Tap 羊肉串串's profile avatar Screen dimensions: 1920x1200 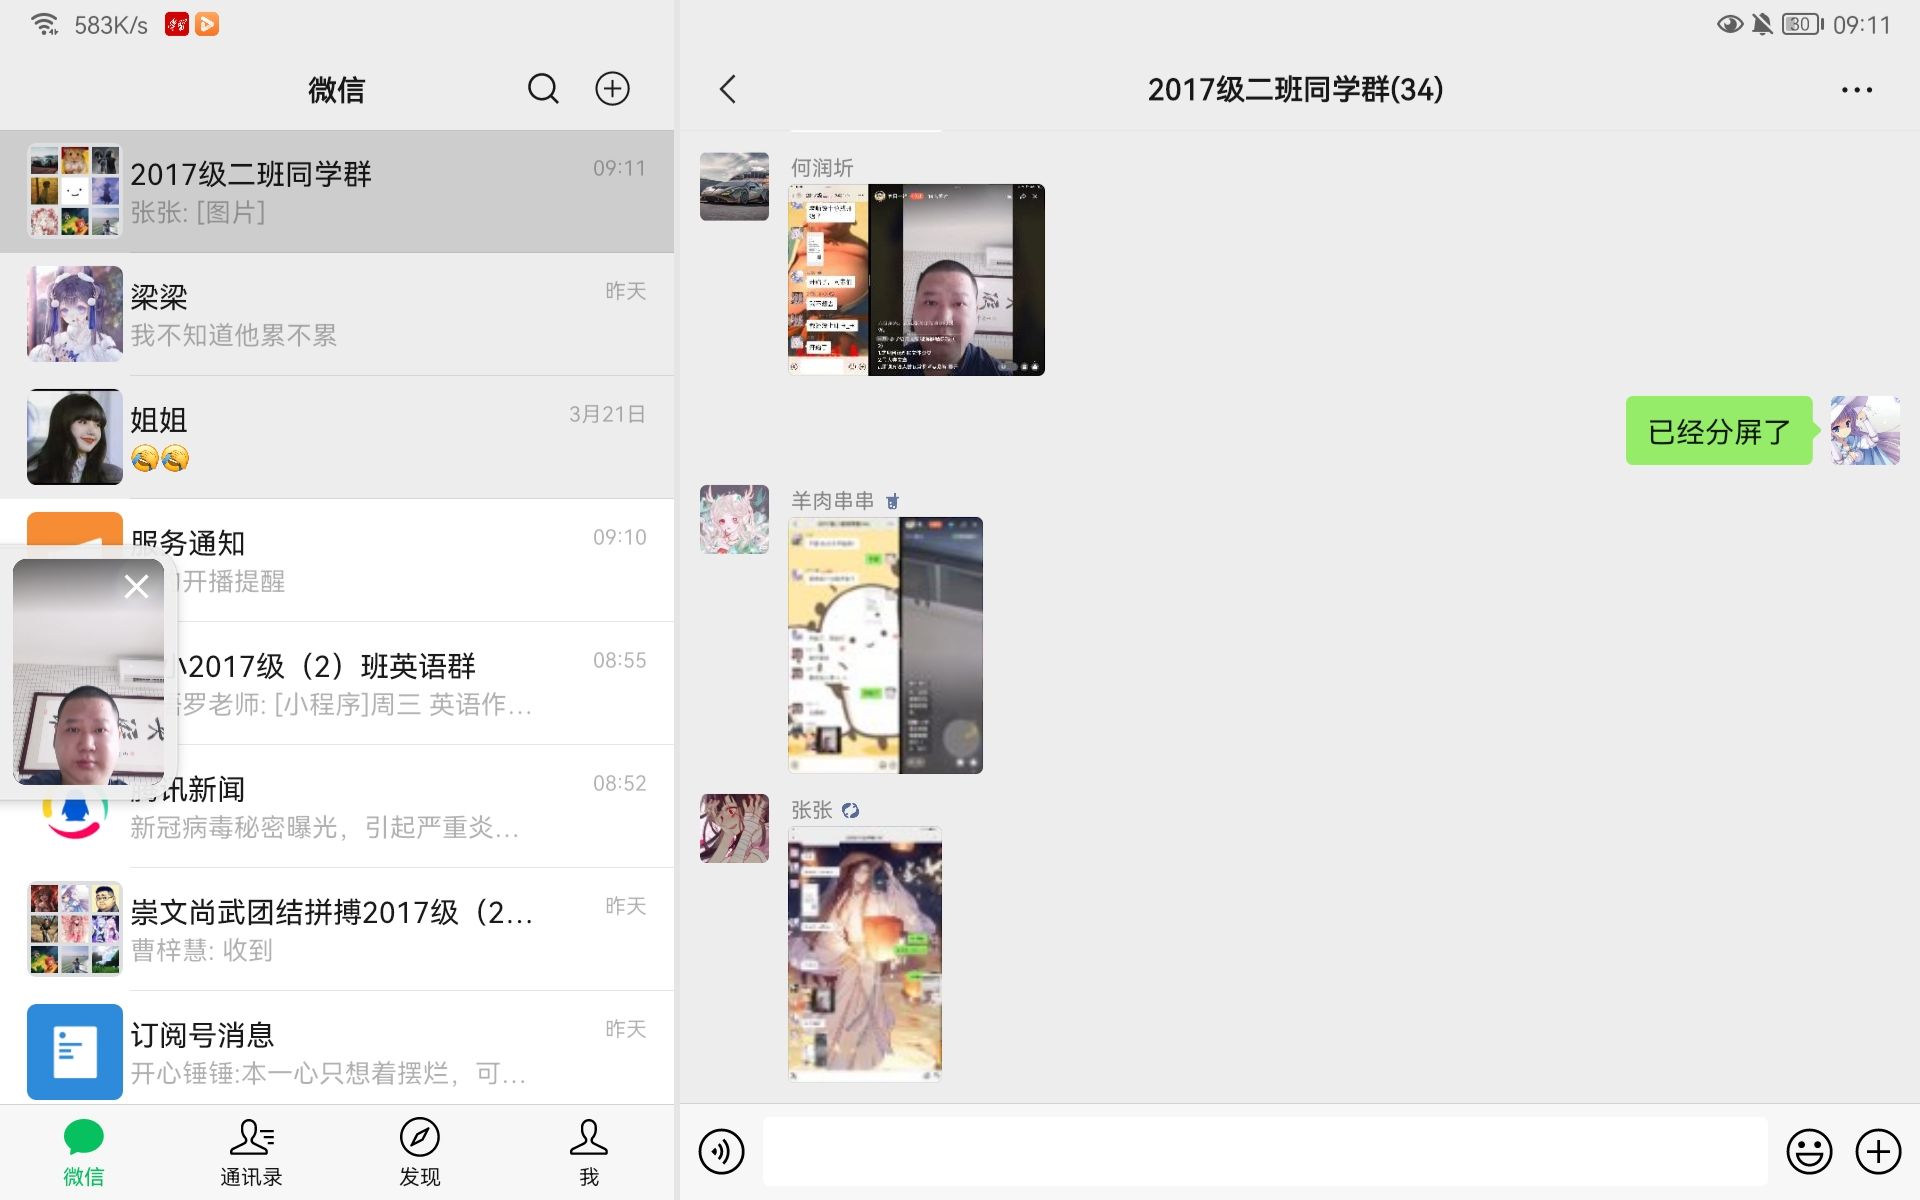(734, 519)
